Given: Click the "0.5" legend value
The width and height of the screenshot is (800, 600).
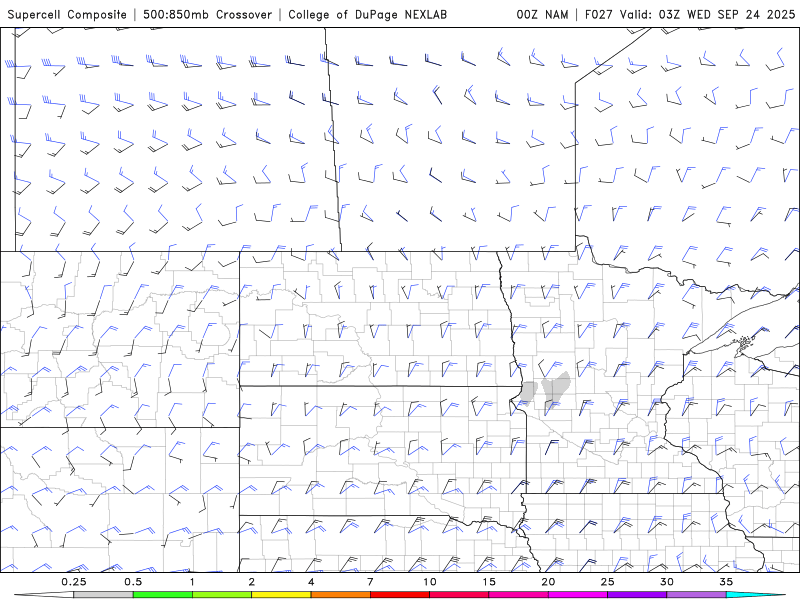Looking at the screenshot, I should (133, 582).
